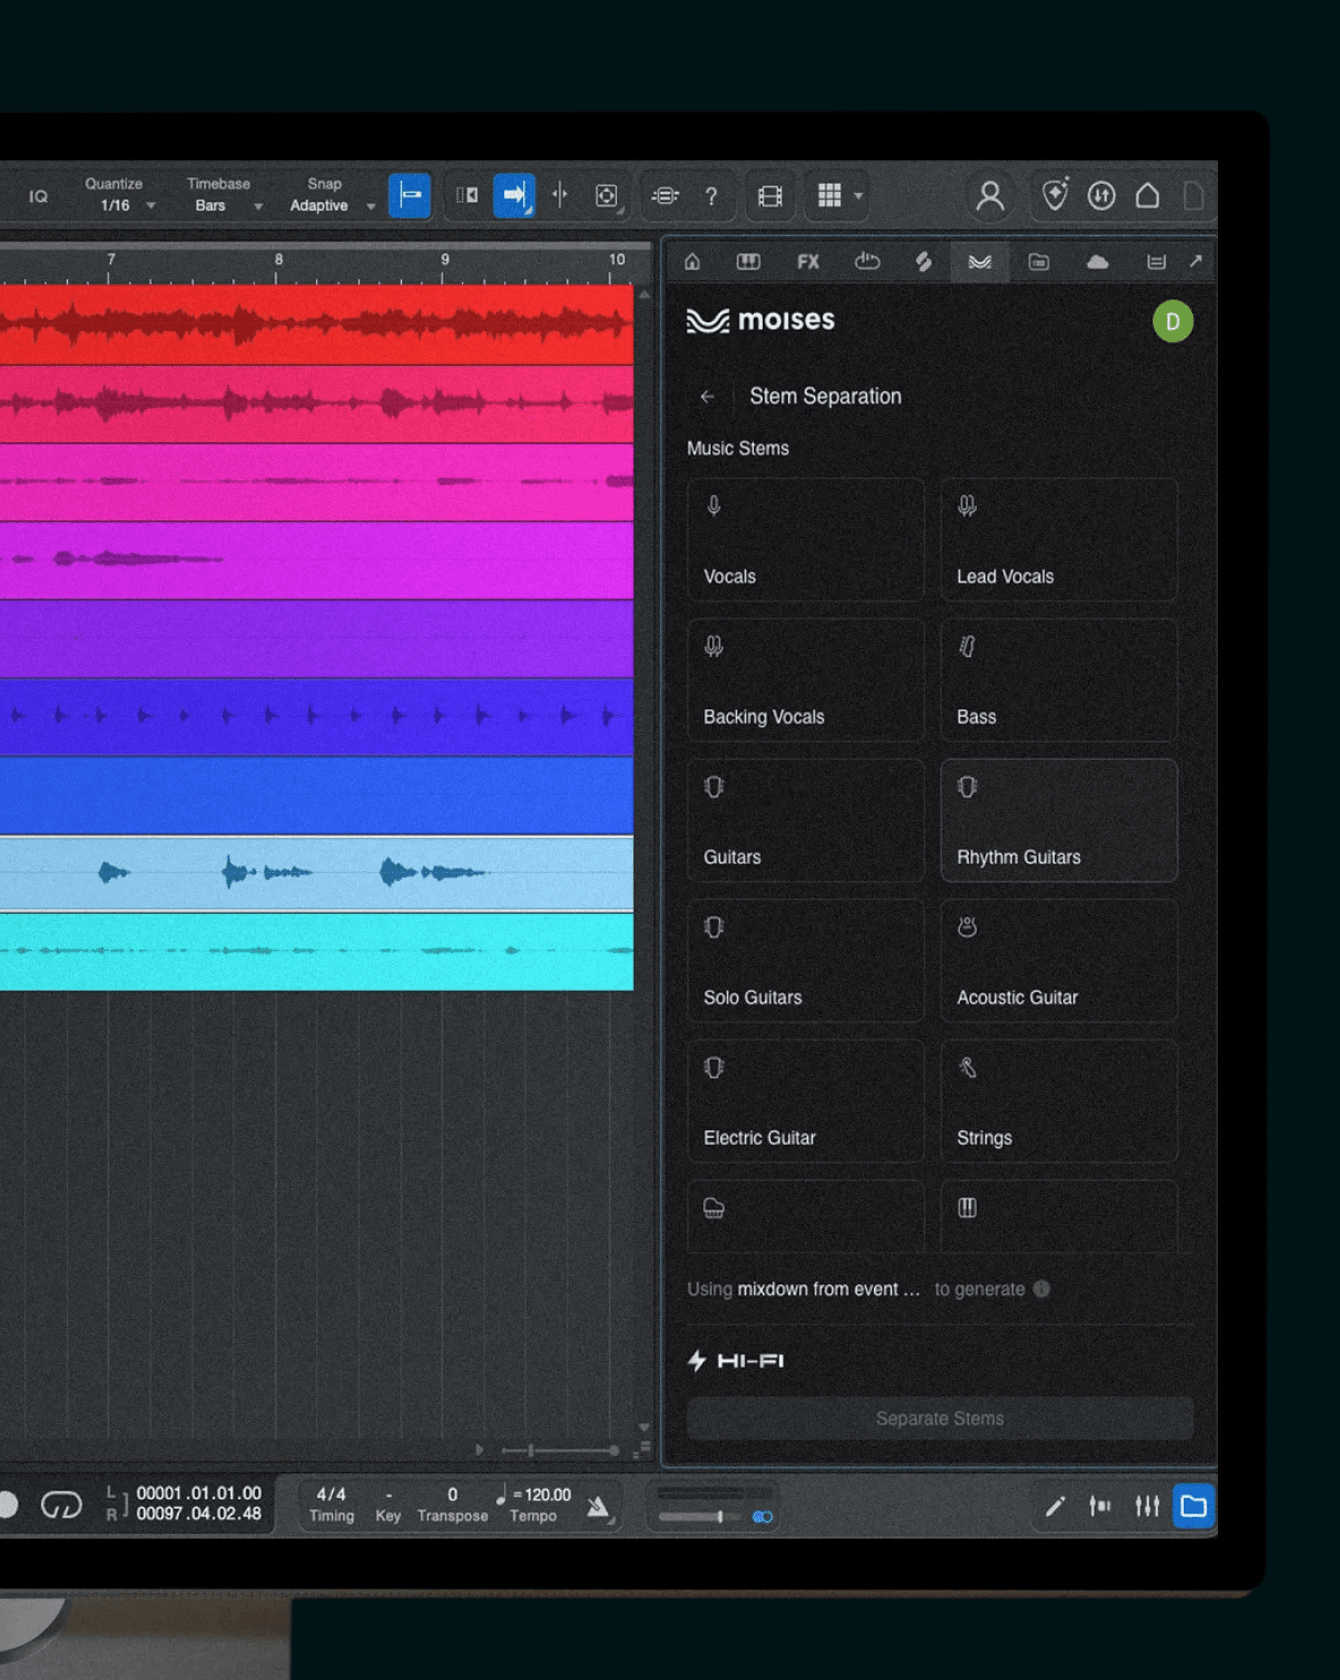Image resolution: width=1340 pixels, height=1680 pixels.
Task: Toggle the blue Browse folder button
Action: click(1193, 1506)
